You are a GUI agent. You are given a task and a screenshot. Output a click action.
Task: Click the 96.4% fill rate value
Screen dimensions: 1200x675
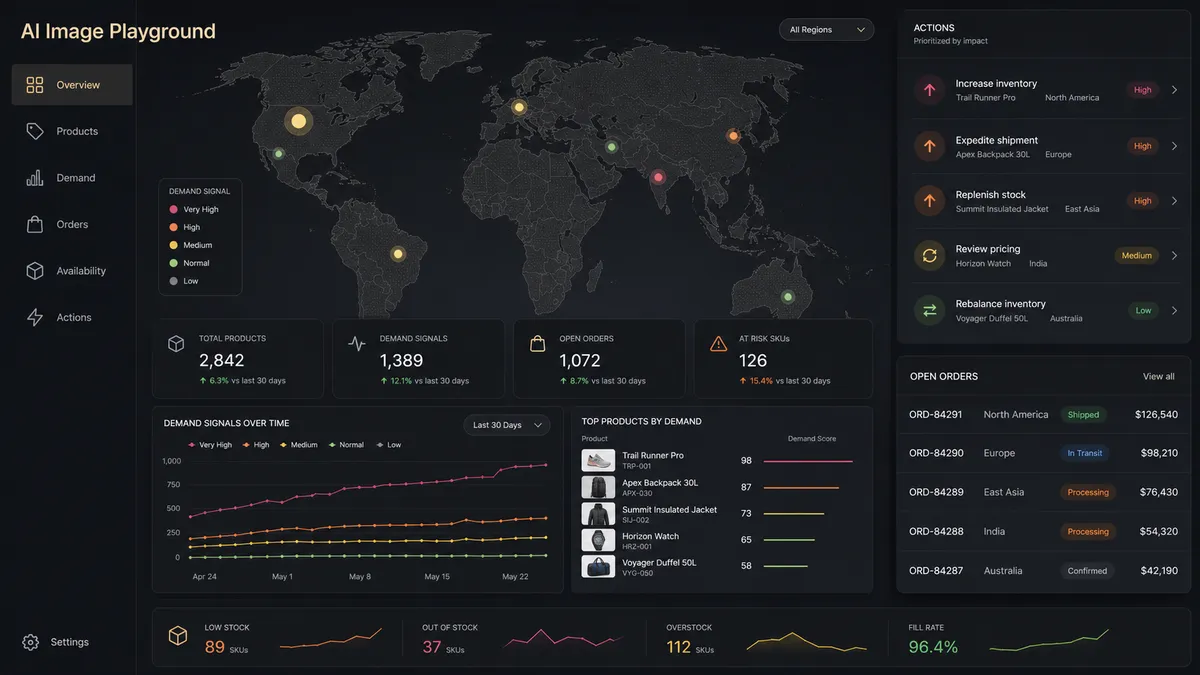[933, 647]
